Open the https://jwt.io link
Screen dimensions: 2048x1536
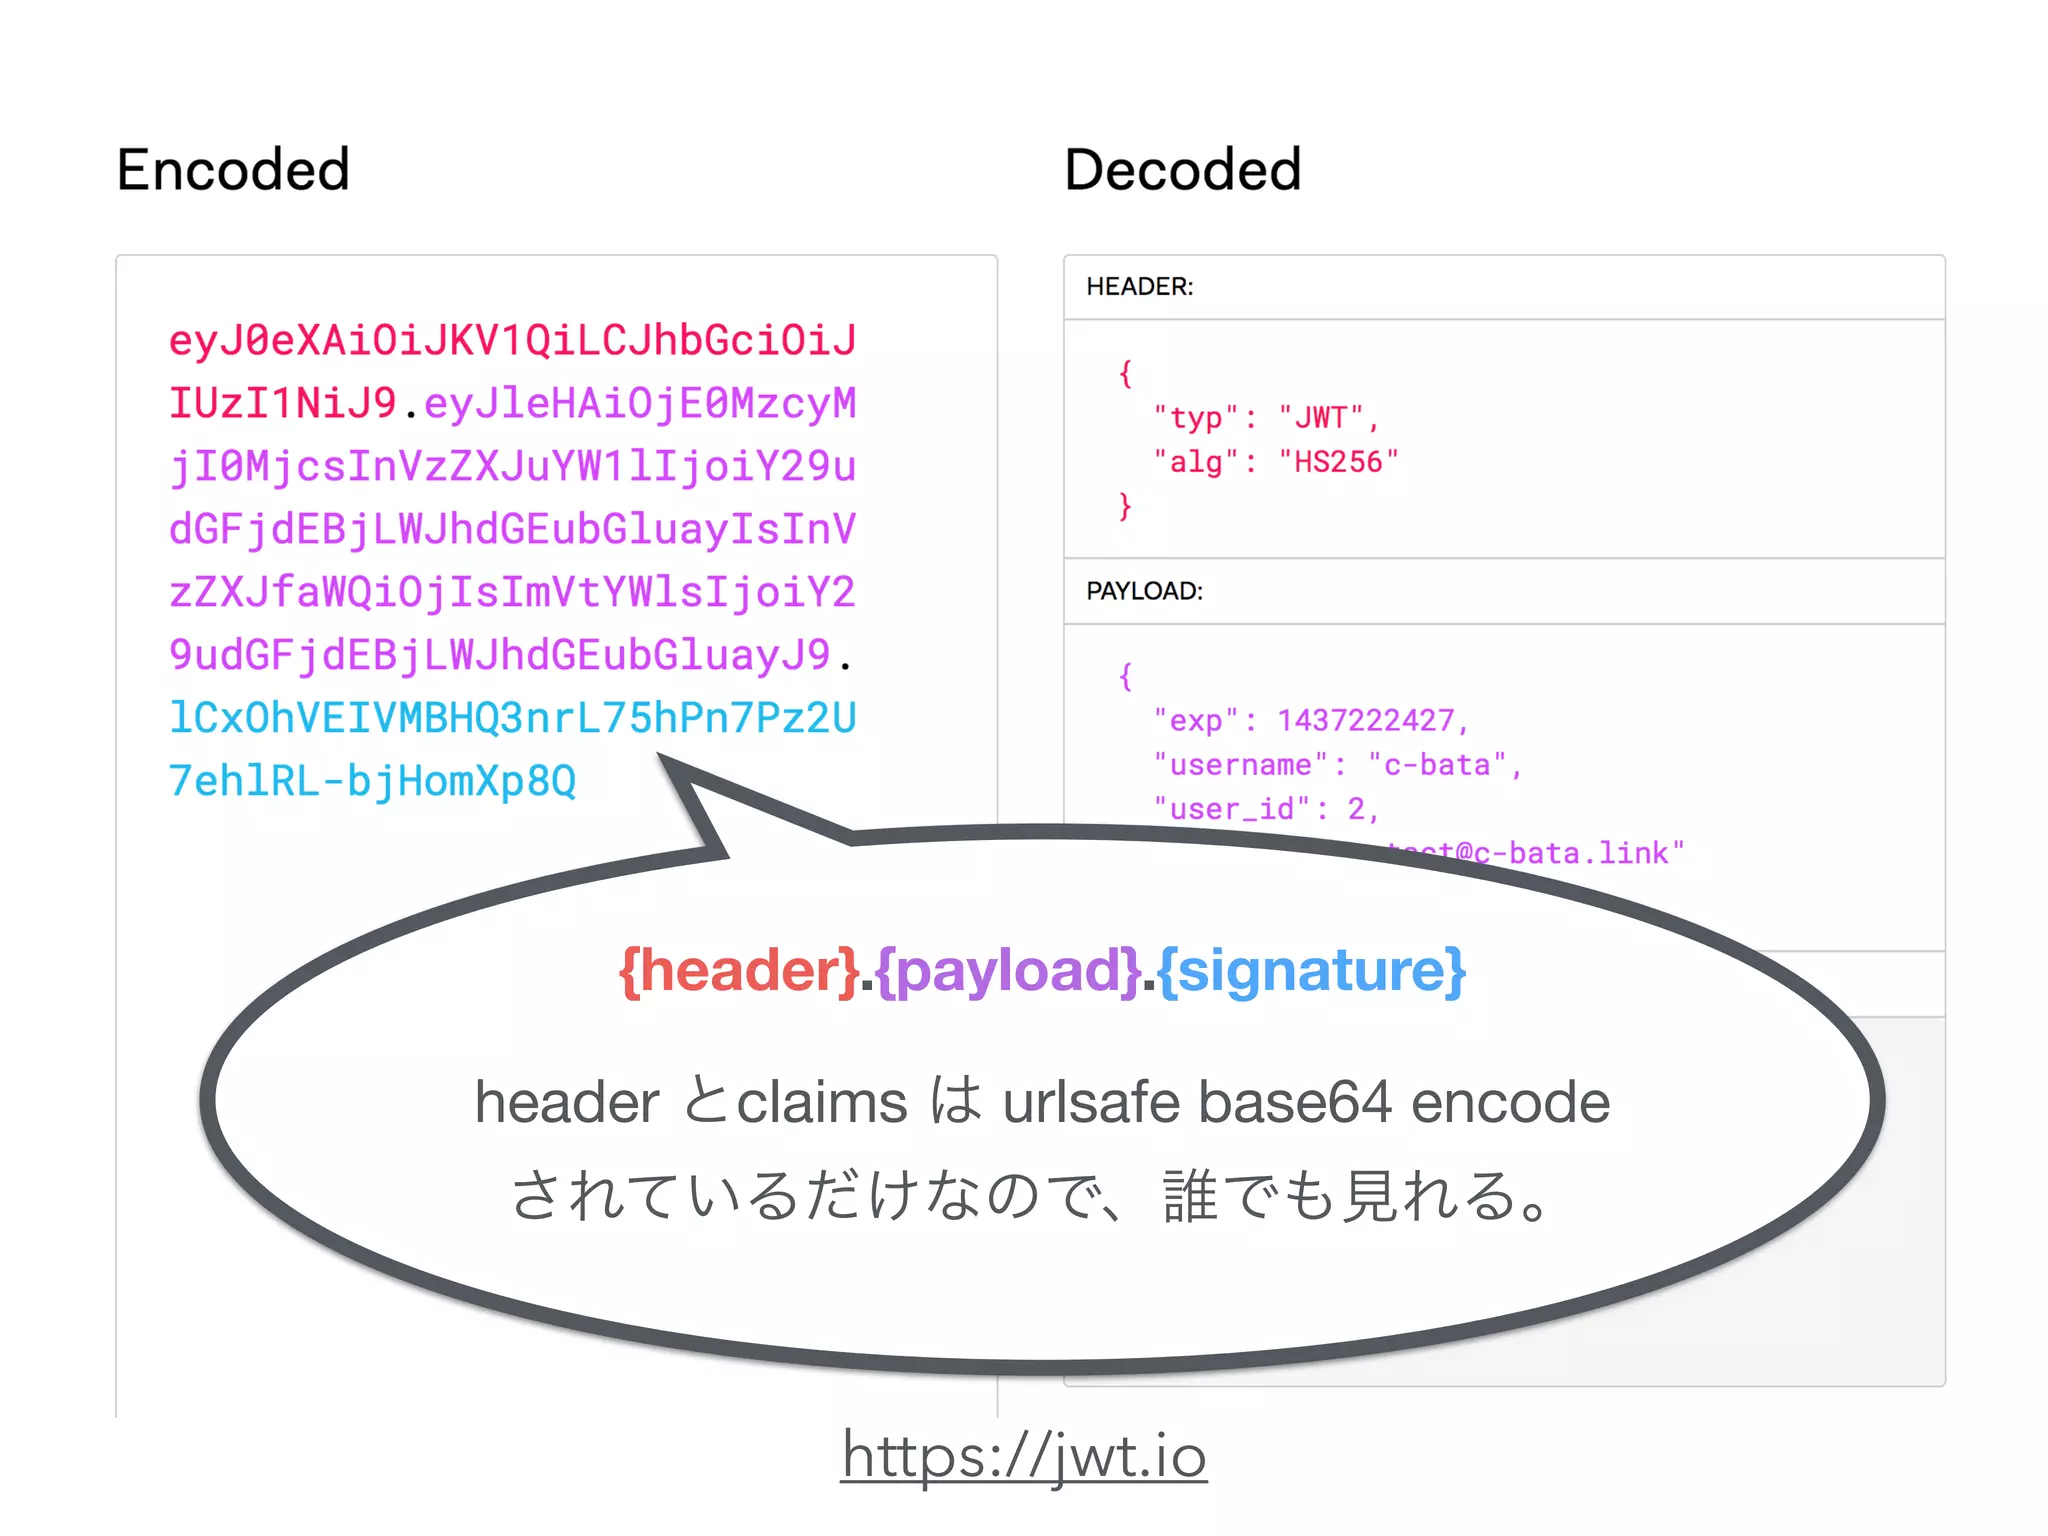tap(1023, 1455)
